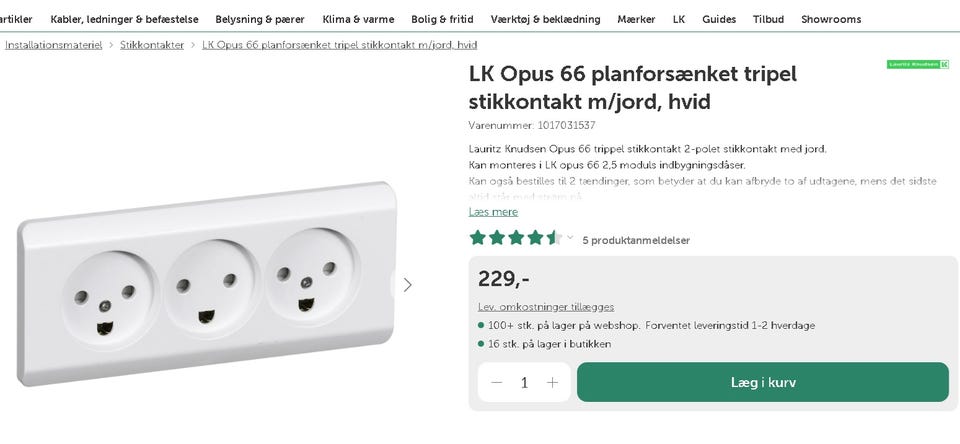Click the star rating icons
This screenshot has height=444, width=960.
[515, 238]
